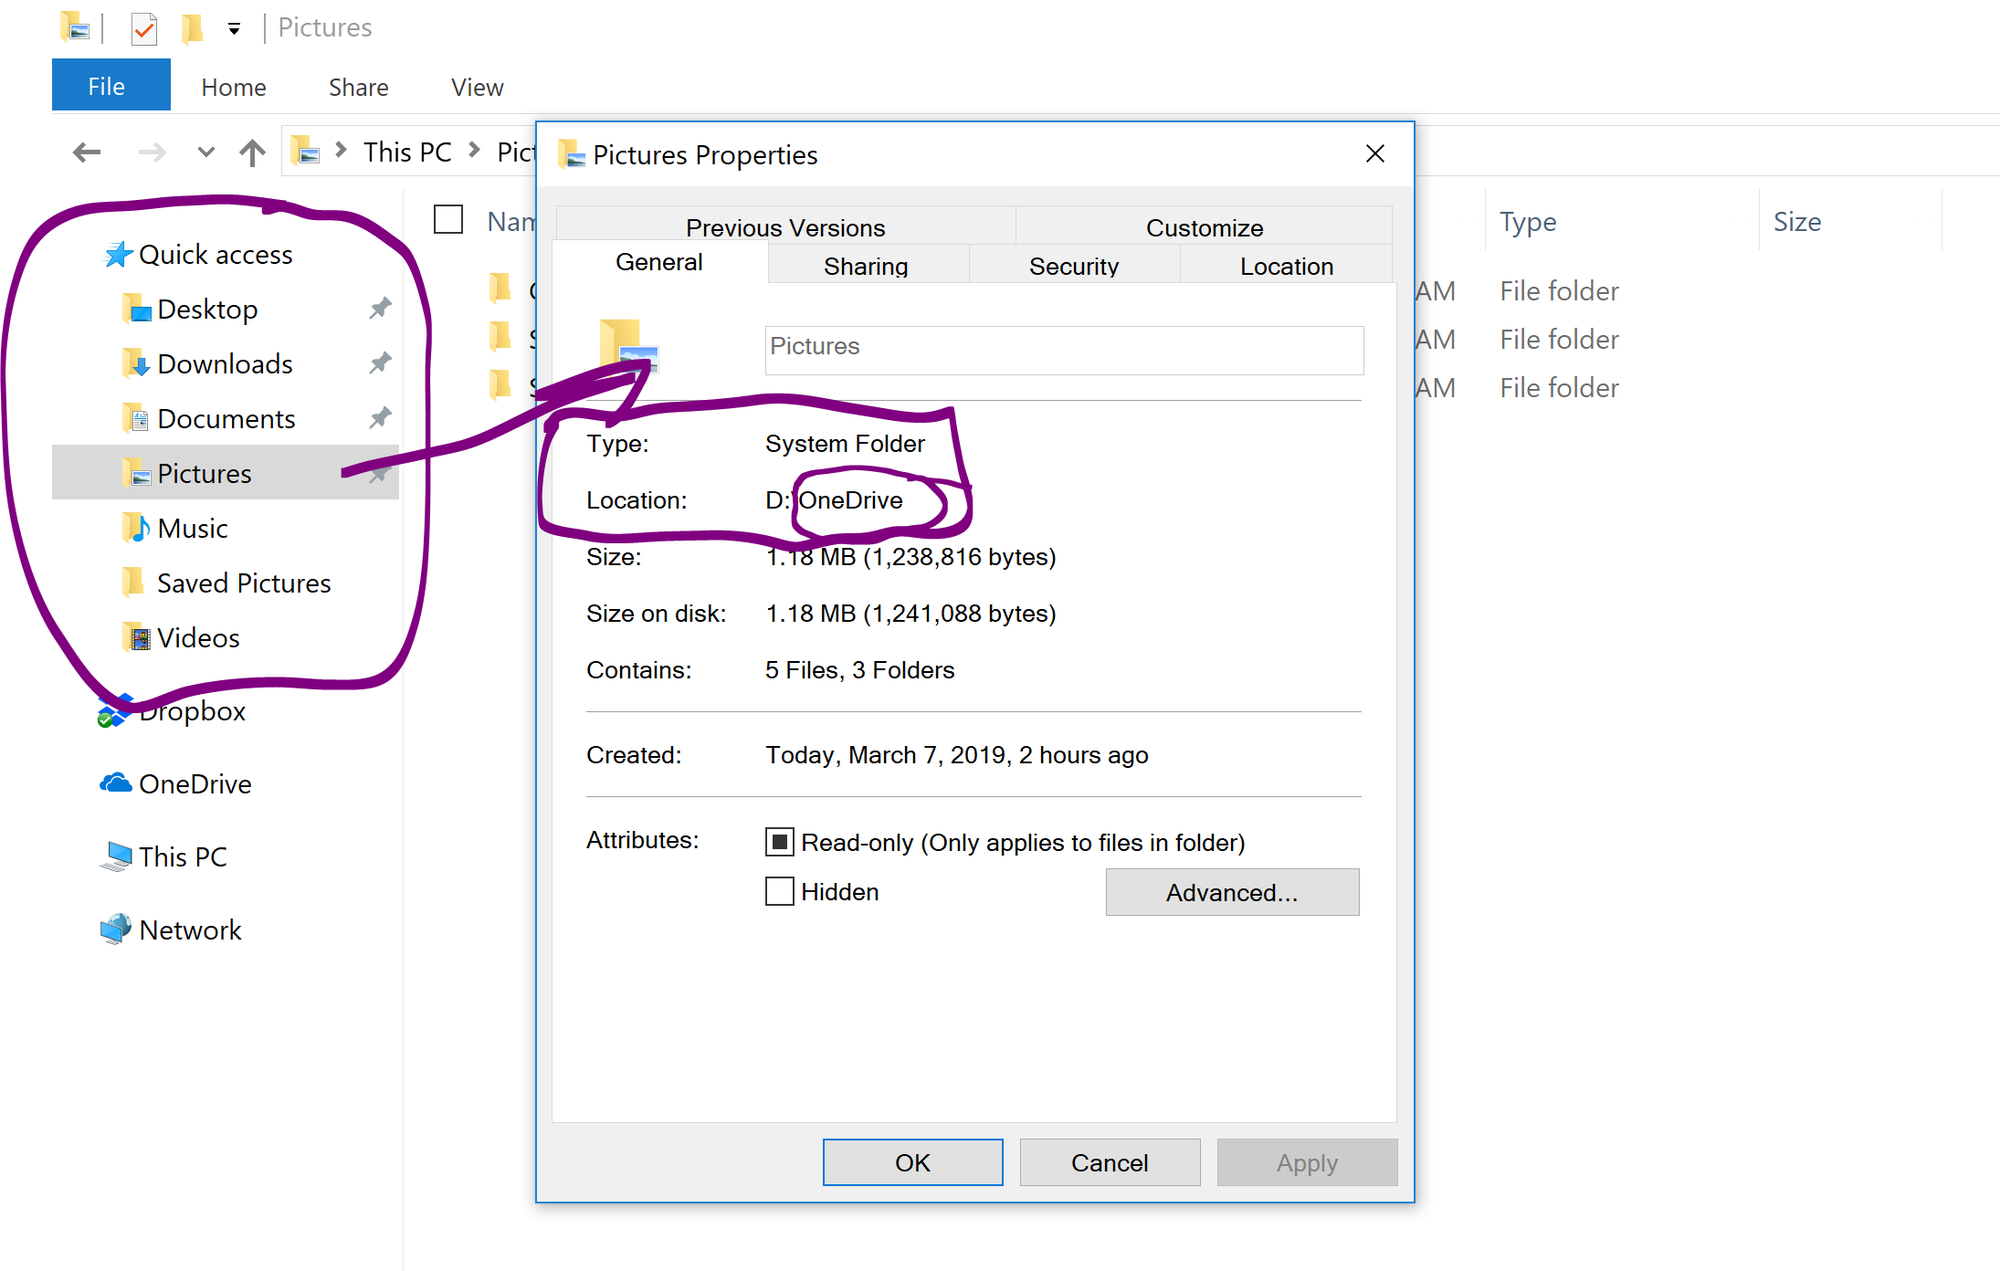
Task: Sort by the Size column header
Action: [x=1797, y=221]
